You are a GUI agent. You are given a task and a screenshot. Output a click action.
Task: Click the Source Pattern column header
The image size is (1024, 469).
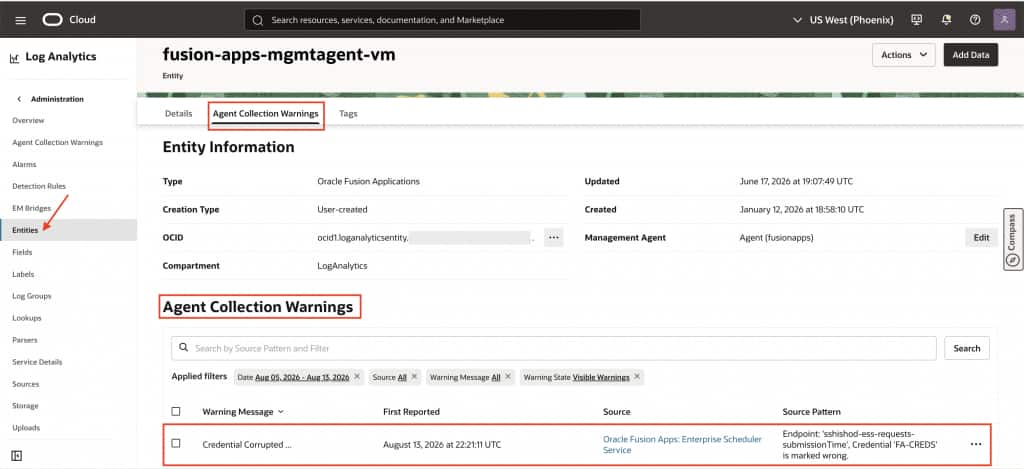point(811,412)
